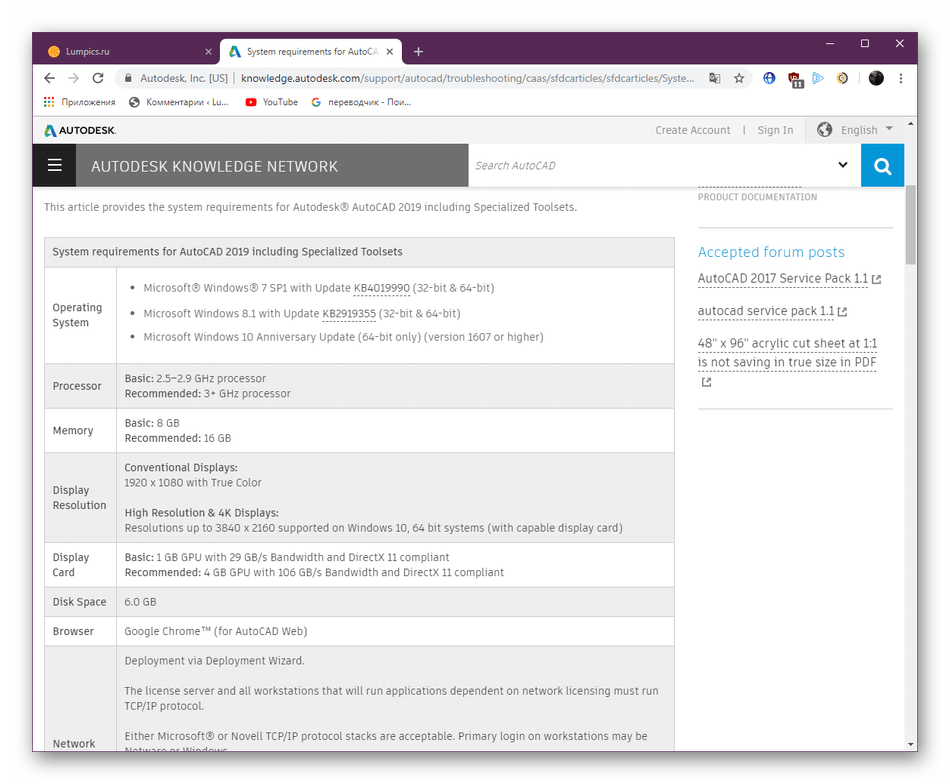
Task: Click the '6.0 GB' disk space value
Action: click(140, 602)
